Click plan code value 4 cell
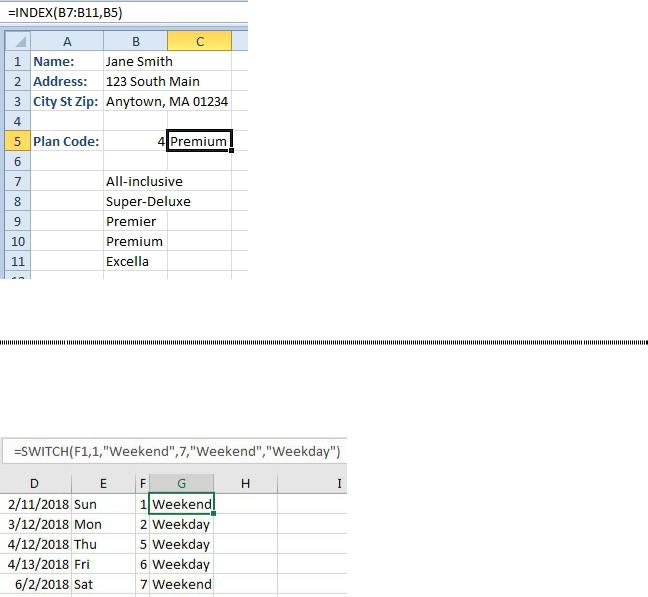 136,141
